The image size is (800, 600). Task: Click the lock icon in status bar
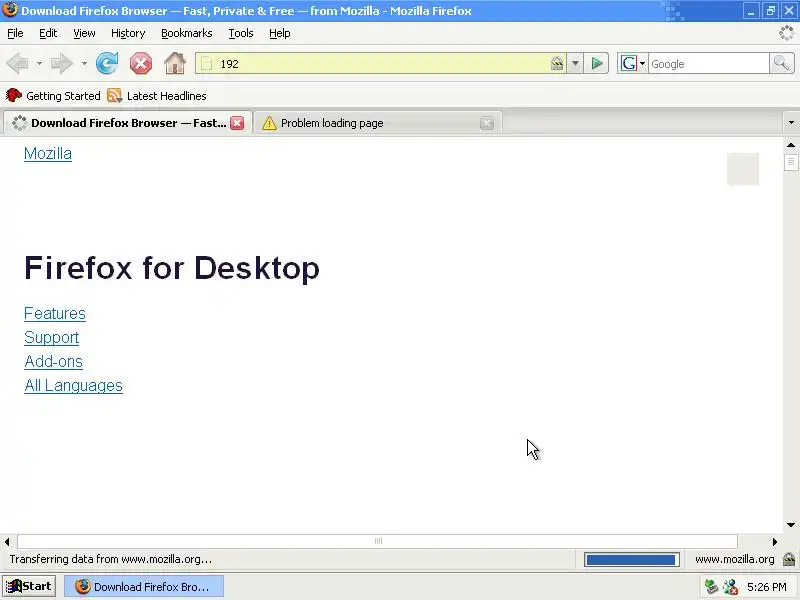click(789, 559)
